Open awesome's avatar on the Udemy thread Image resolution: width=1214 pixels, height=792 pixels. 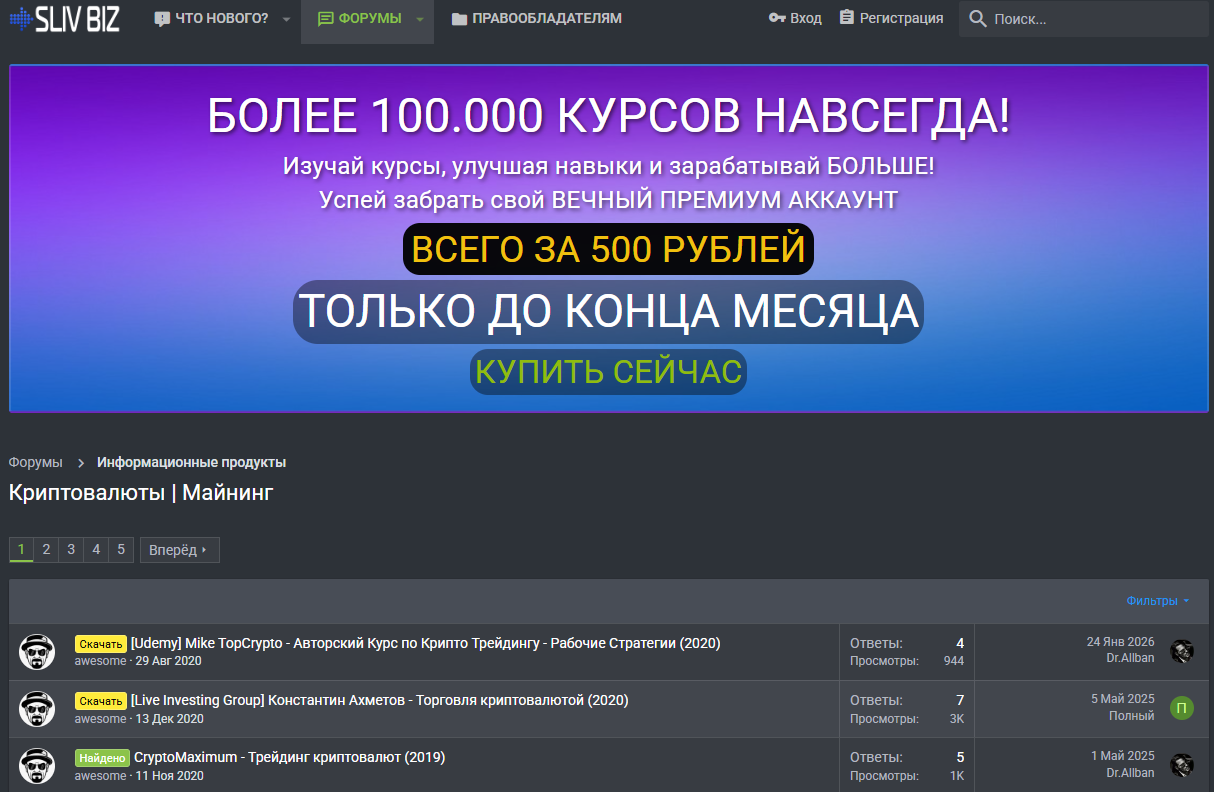point(37,652)
